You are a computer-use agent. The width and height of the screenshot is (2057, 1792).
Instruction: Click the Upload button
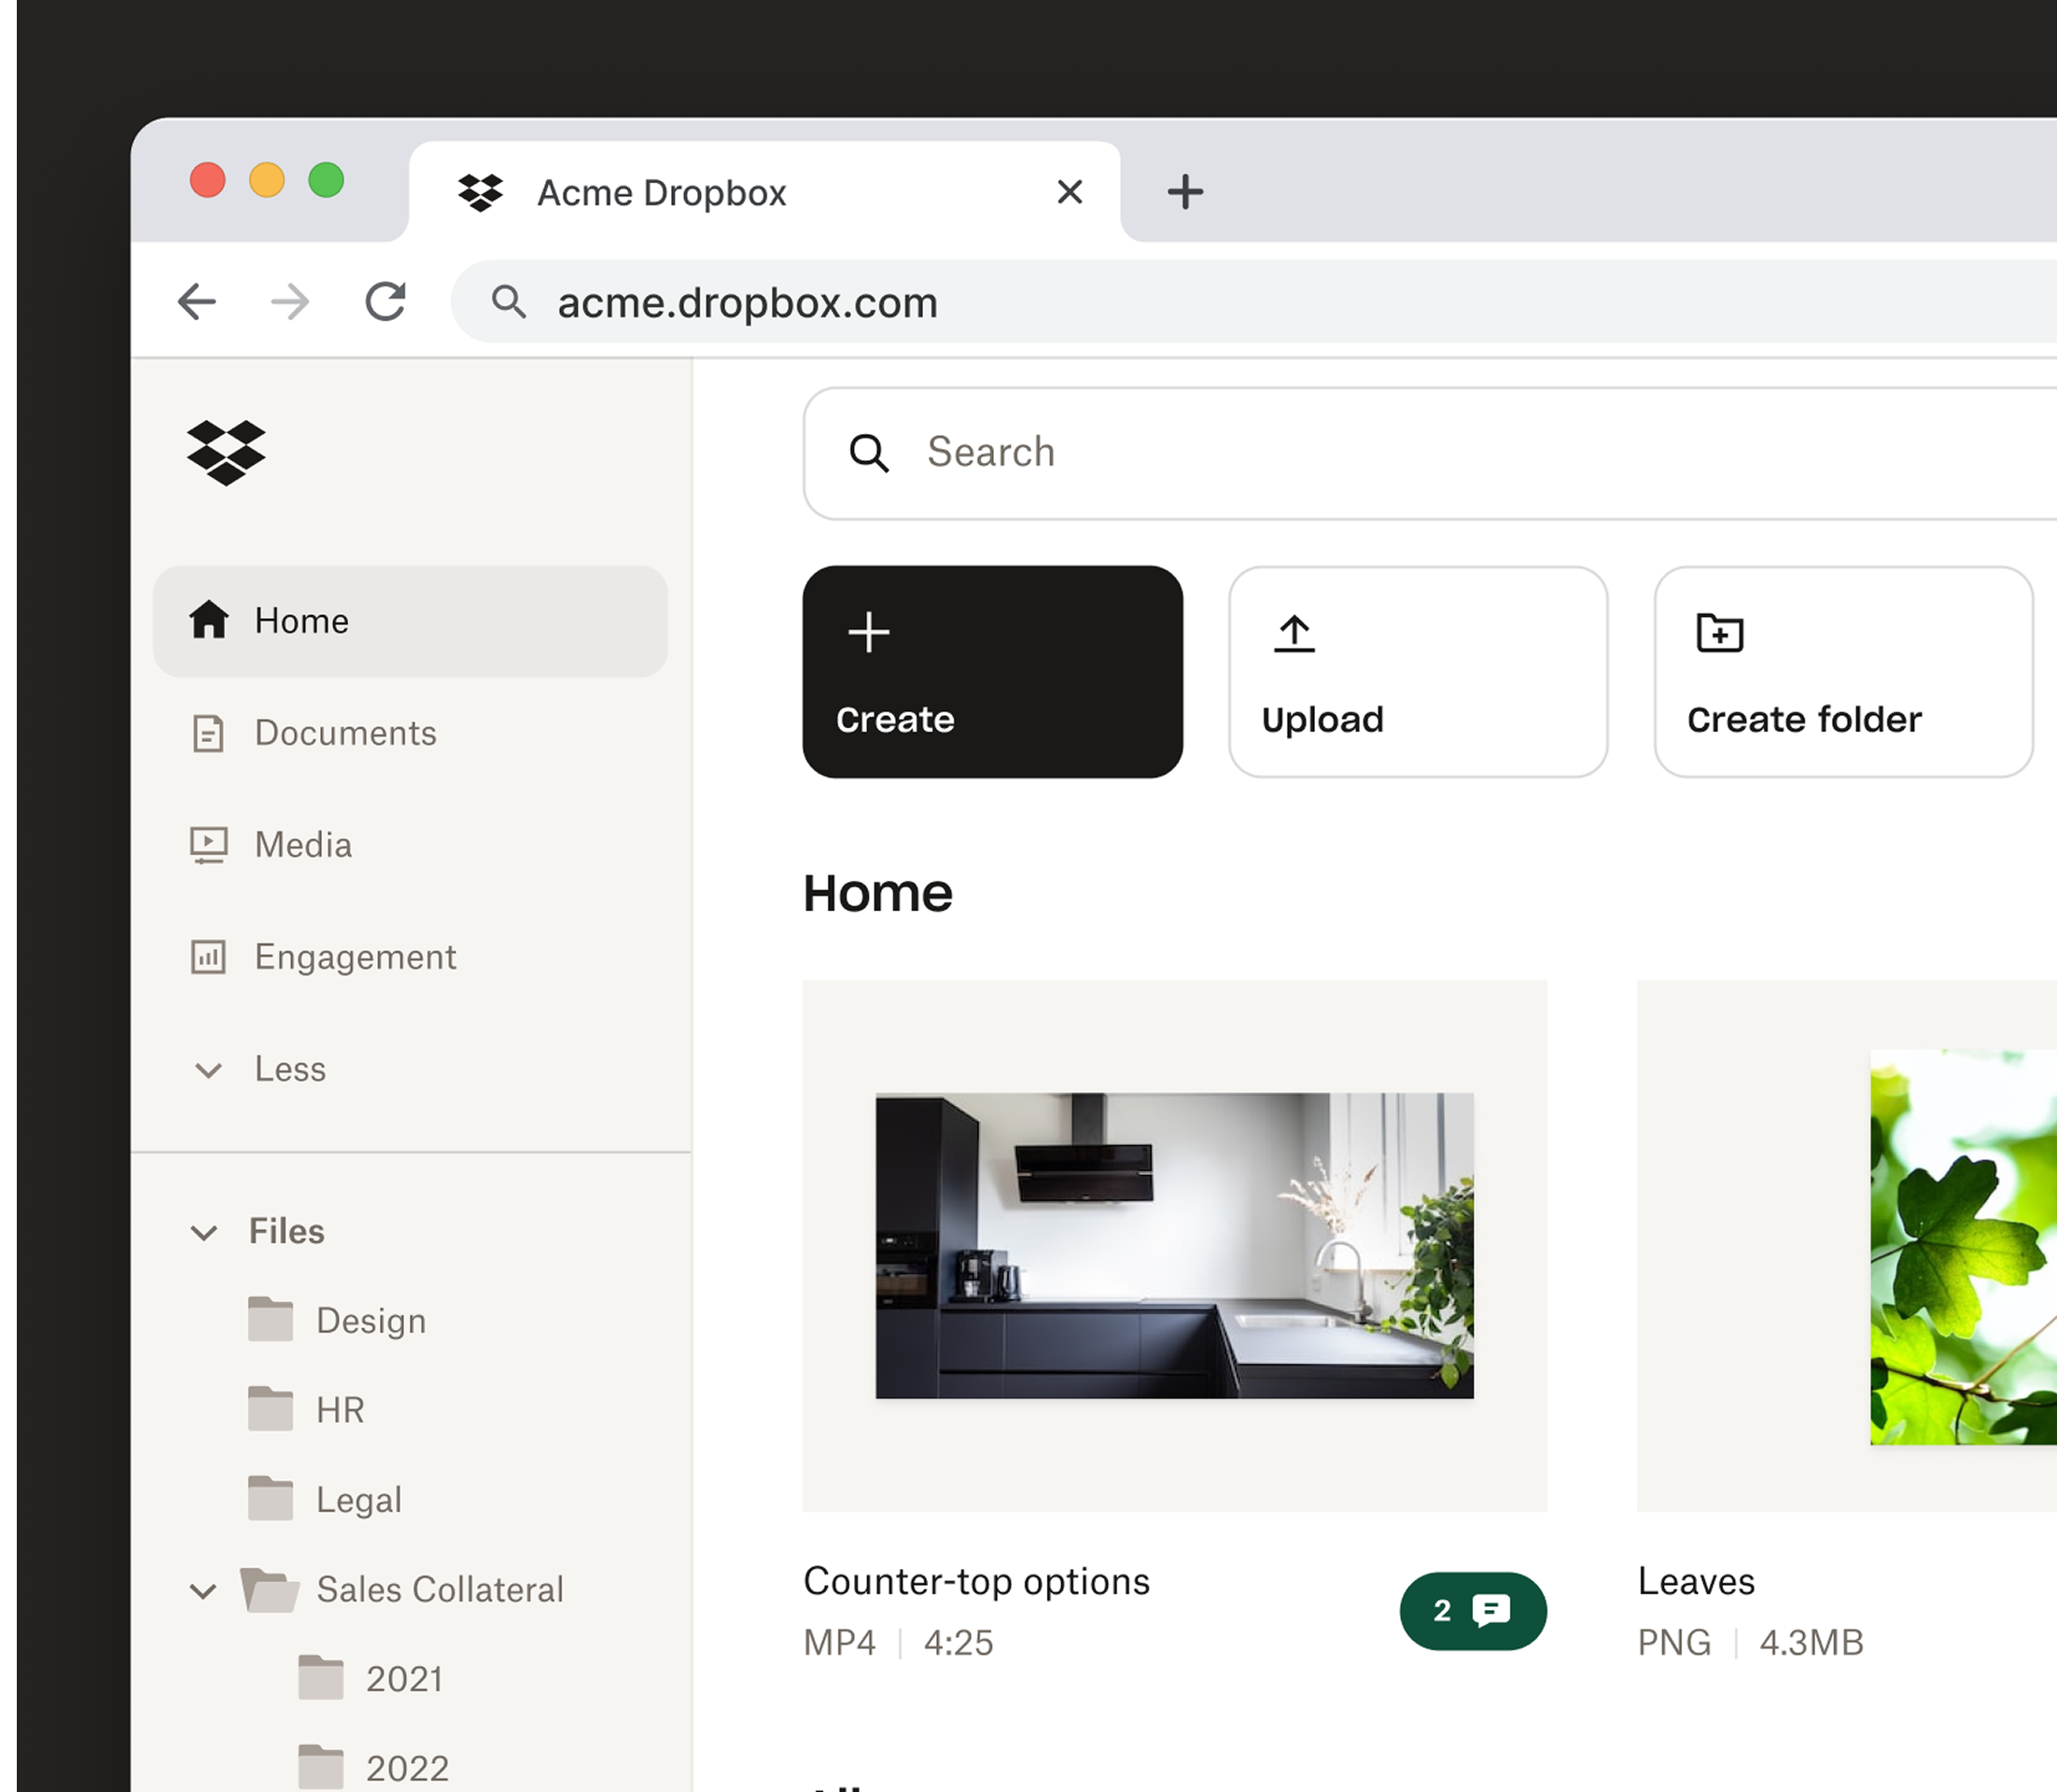[x=1417, y=672]
